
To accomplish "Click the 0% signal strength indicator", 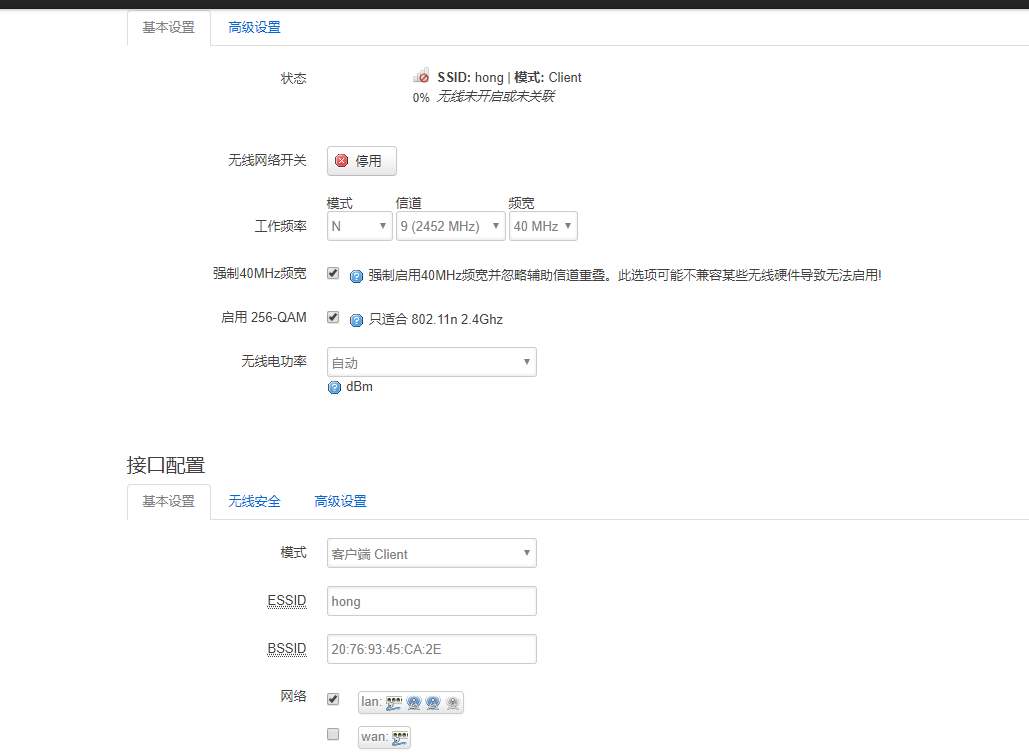I will [x=420, y=97].
